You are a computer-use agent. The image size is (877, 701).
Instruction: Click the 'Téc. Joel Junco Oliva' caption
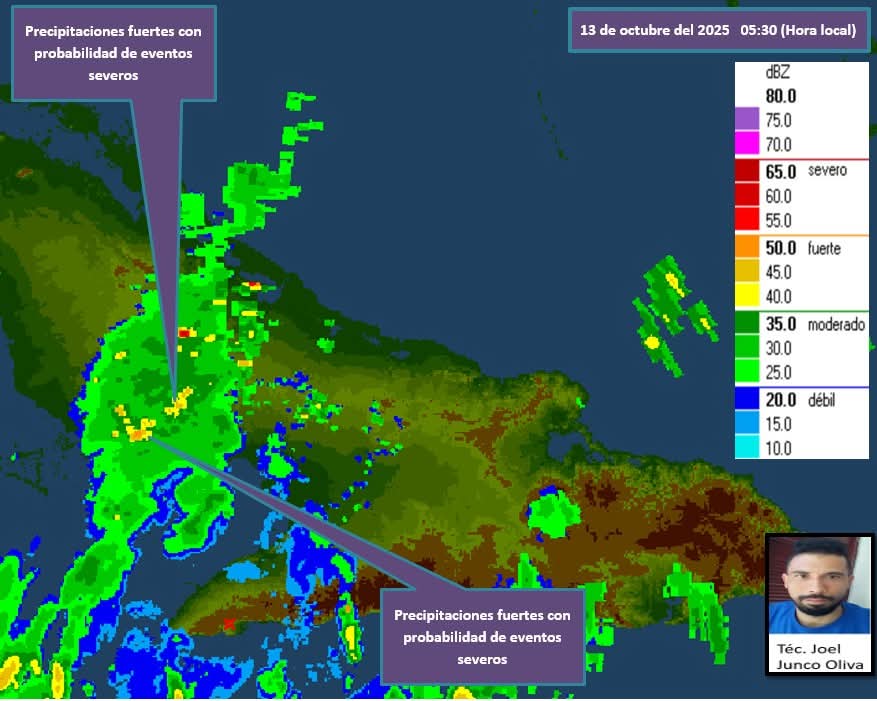coord(817,654)
